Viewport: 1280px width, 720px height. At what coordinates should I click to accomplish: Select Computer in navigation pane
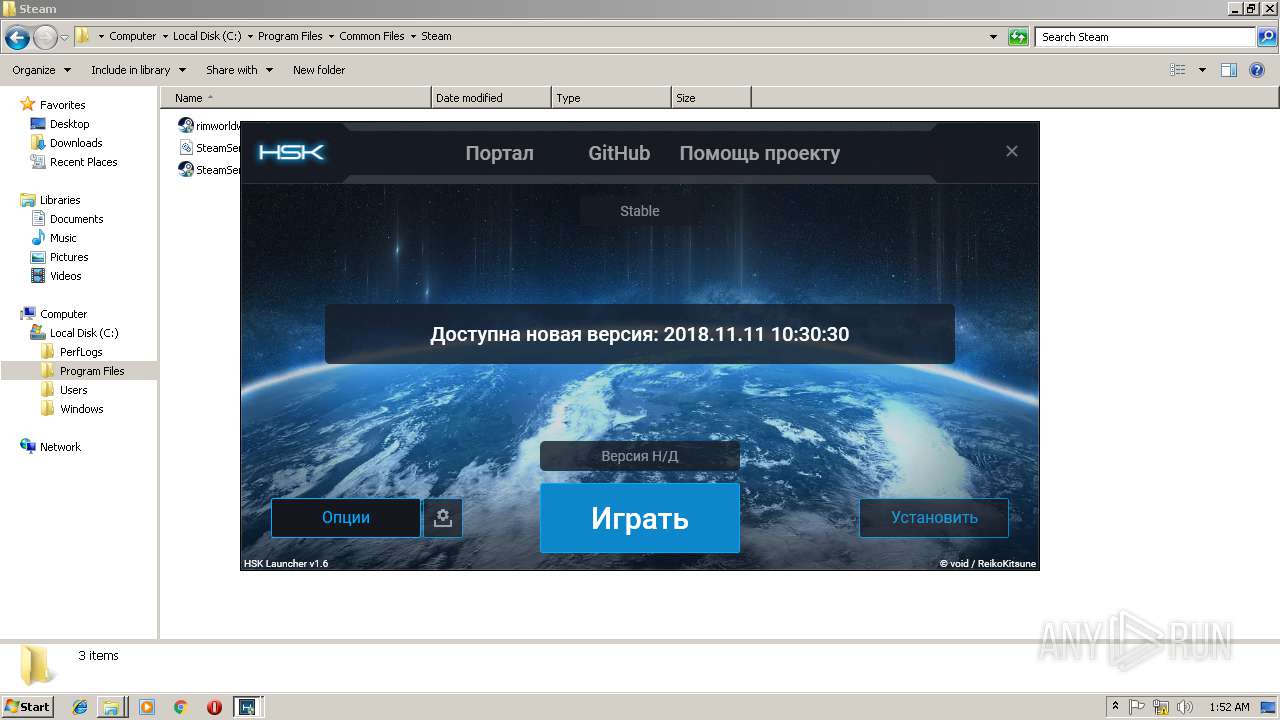[63, 314]
